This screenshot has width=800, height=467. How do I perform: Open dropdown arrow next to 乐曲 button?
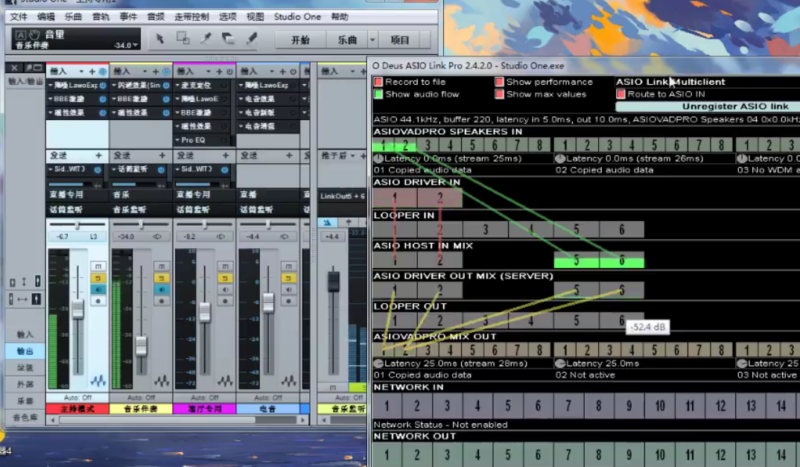pos(372,40)
